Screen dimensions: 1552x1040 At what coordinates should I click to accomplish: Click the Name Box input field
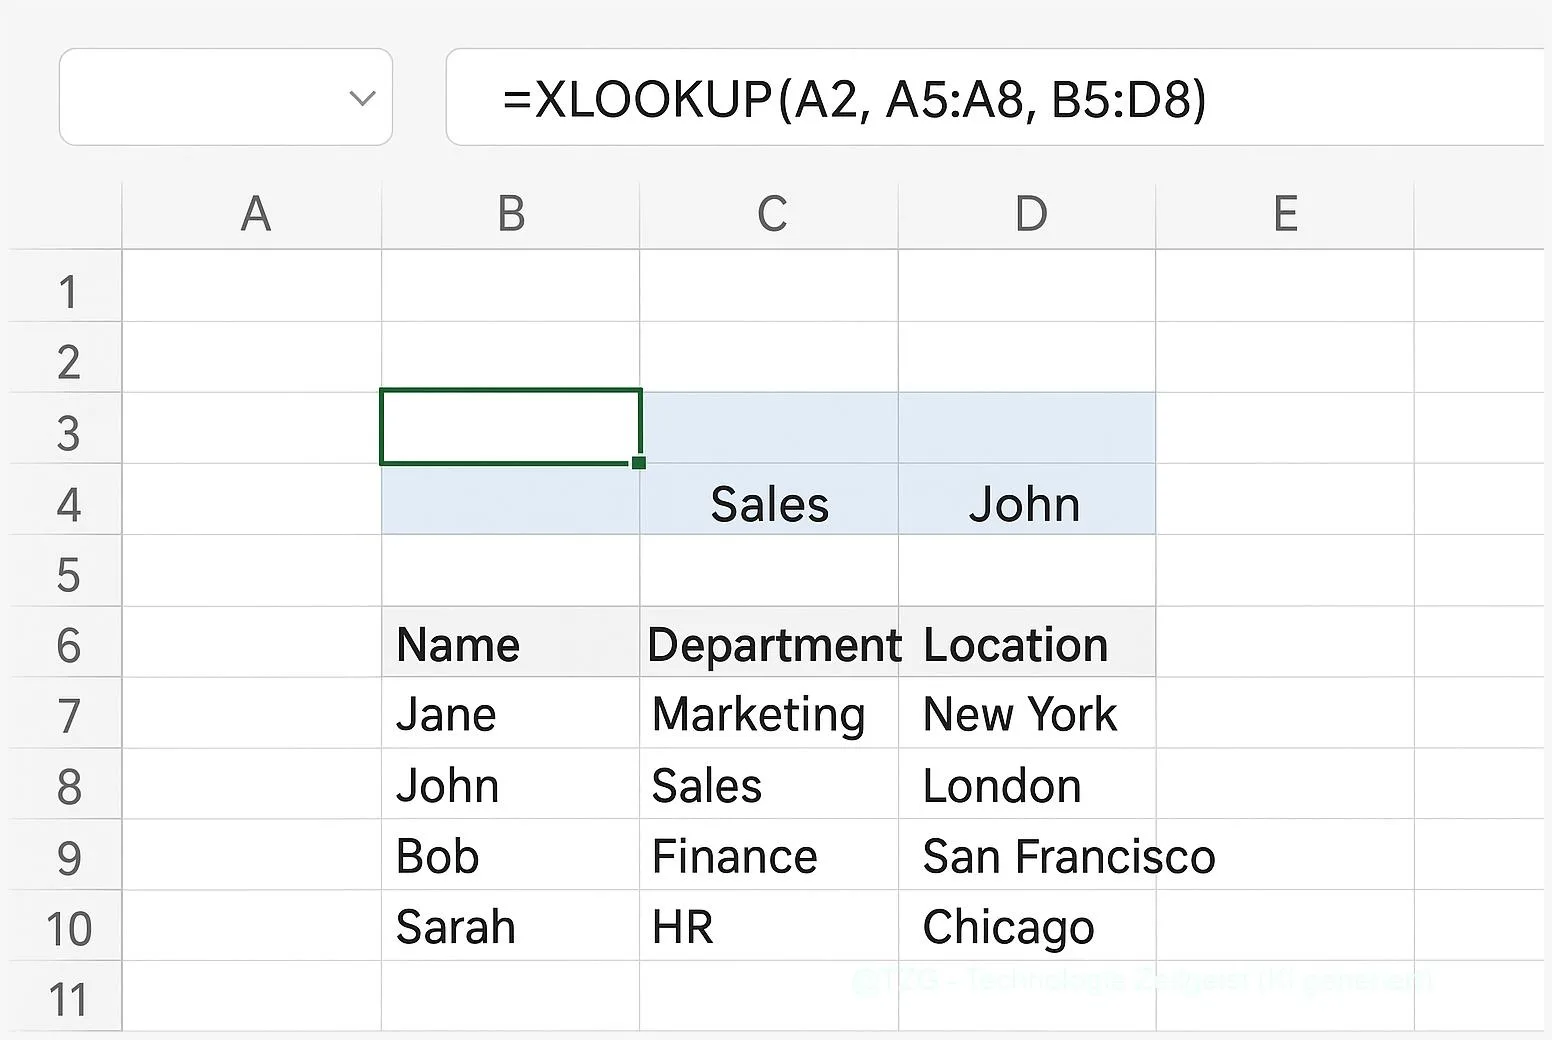click(200, 98)
